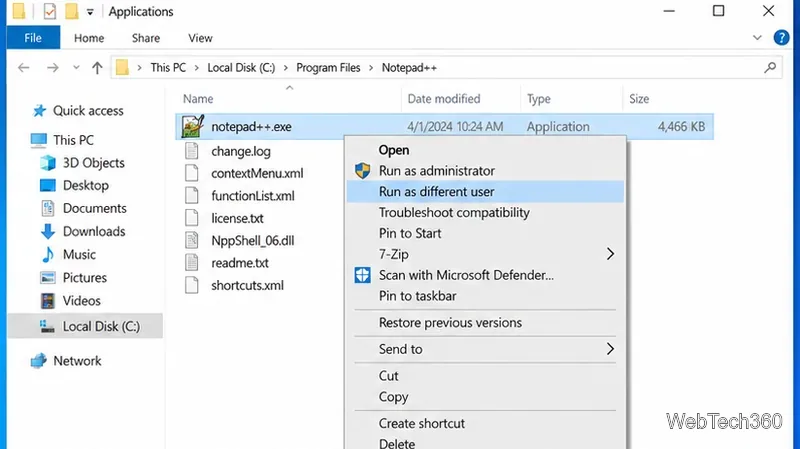Choose Pin to Start

[485, 234]
